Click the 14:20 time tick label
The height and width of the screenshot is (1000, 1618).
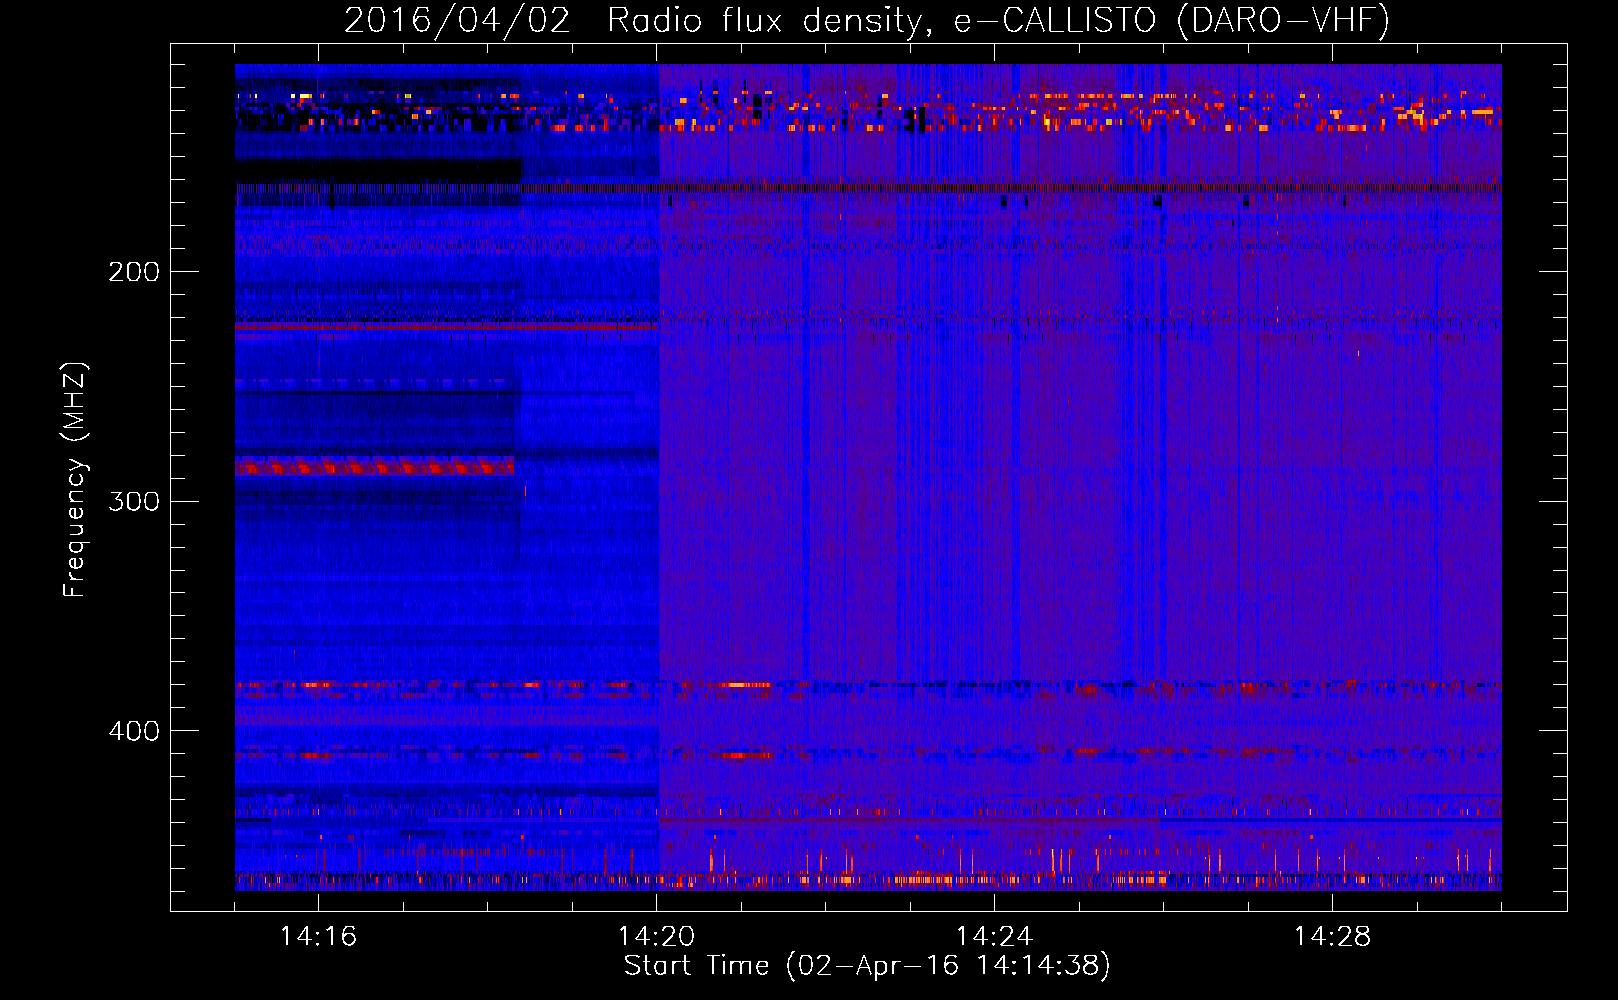(656, 937)
